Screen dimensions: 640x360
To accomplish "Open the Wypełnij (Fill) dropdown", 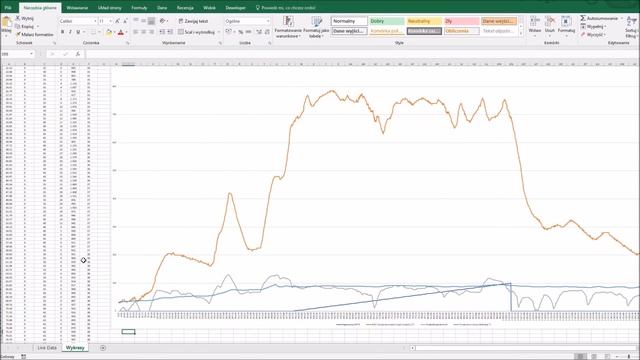I will (594, 27).
